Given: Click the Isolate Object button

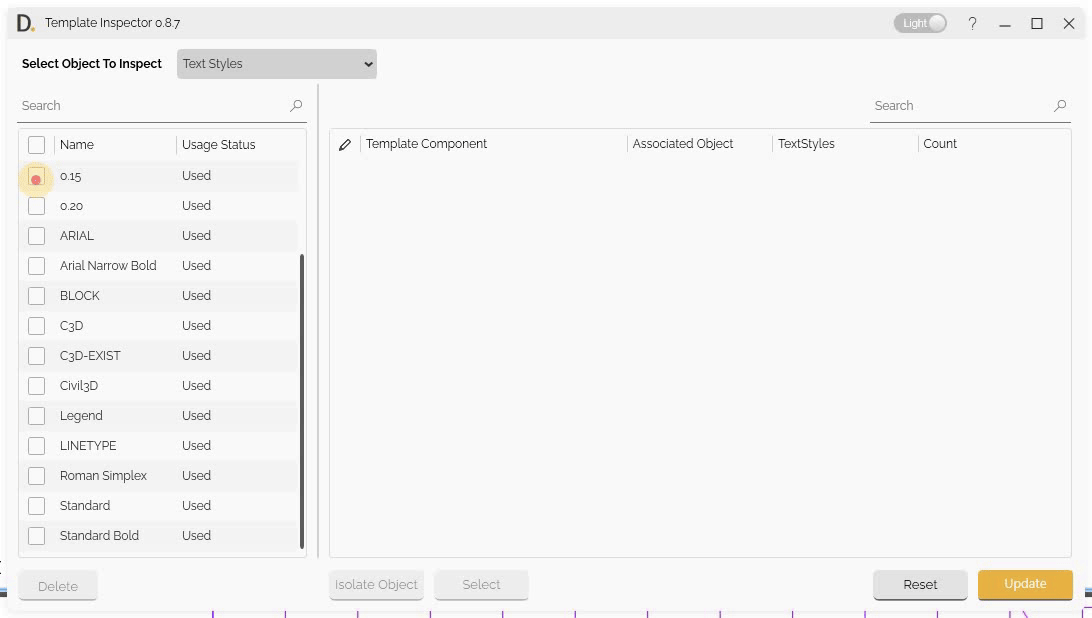Looking at the screenshot, I should tap(376, 584).
